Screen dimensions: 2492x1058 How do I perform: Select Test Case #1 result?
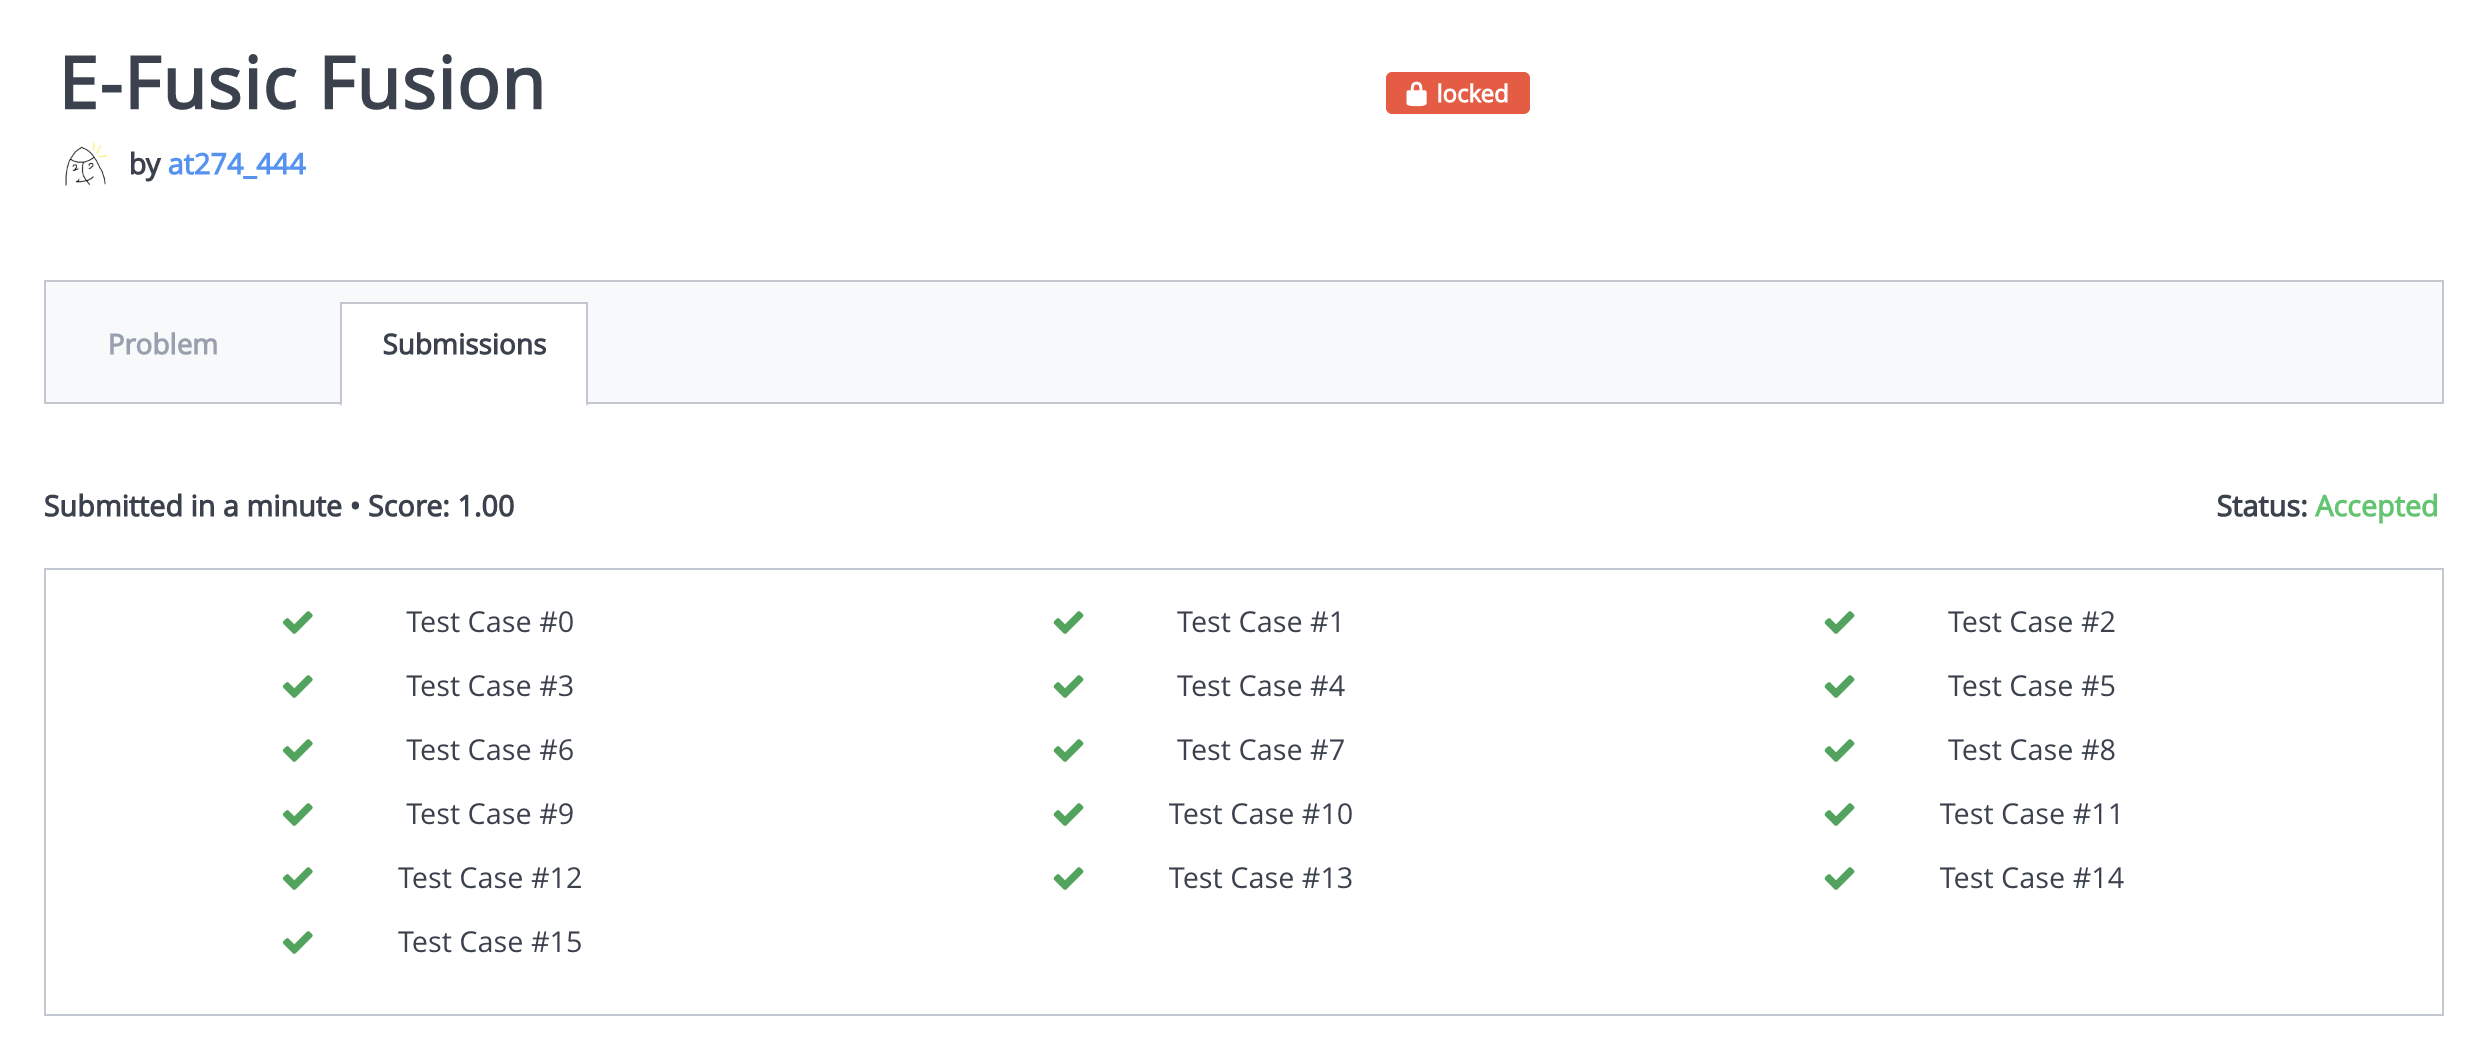(1260, 622)
